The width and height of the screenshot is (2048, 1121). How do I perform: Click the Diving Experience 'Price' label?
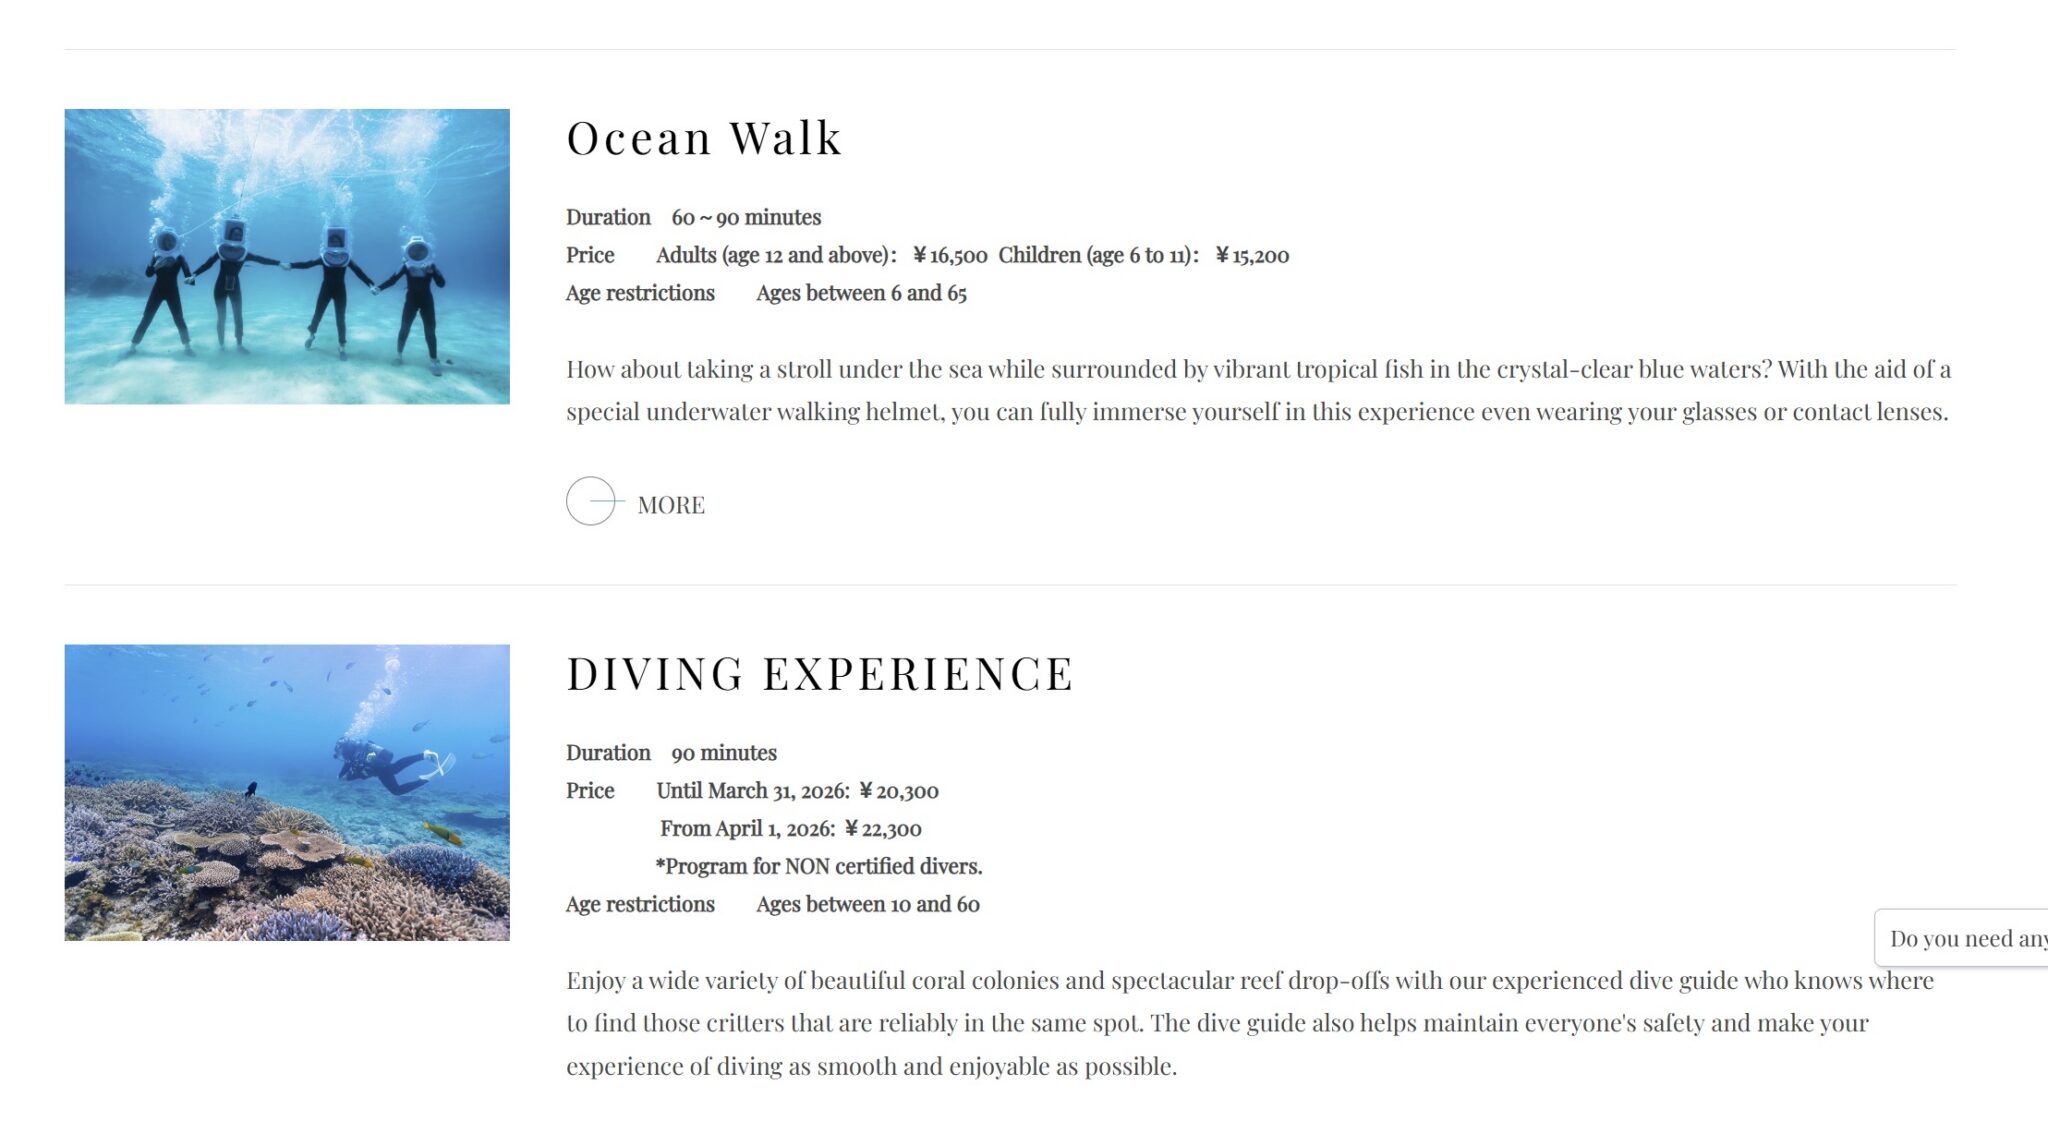coord(590,790)
